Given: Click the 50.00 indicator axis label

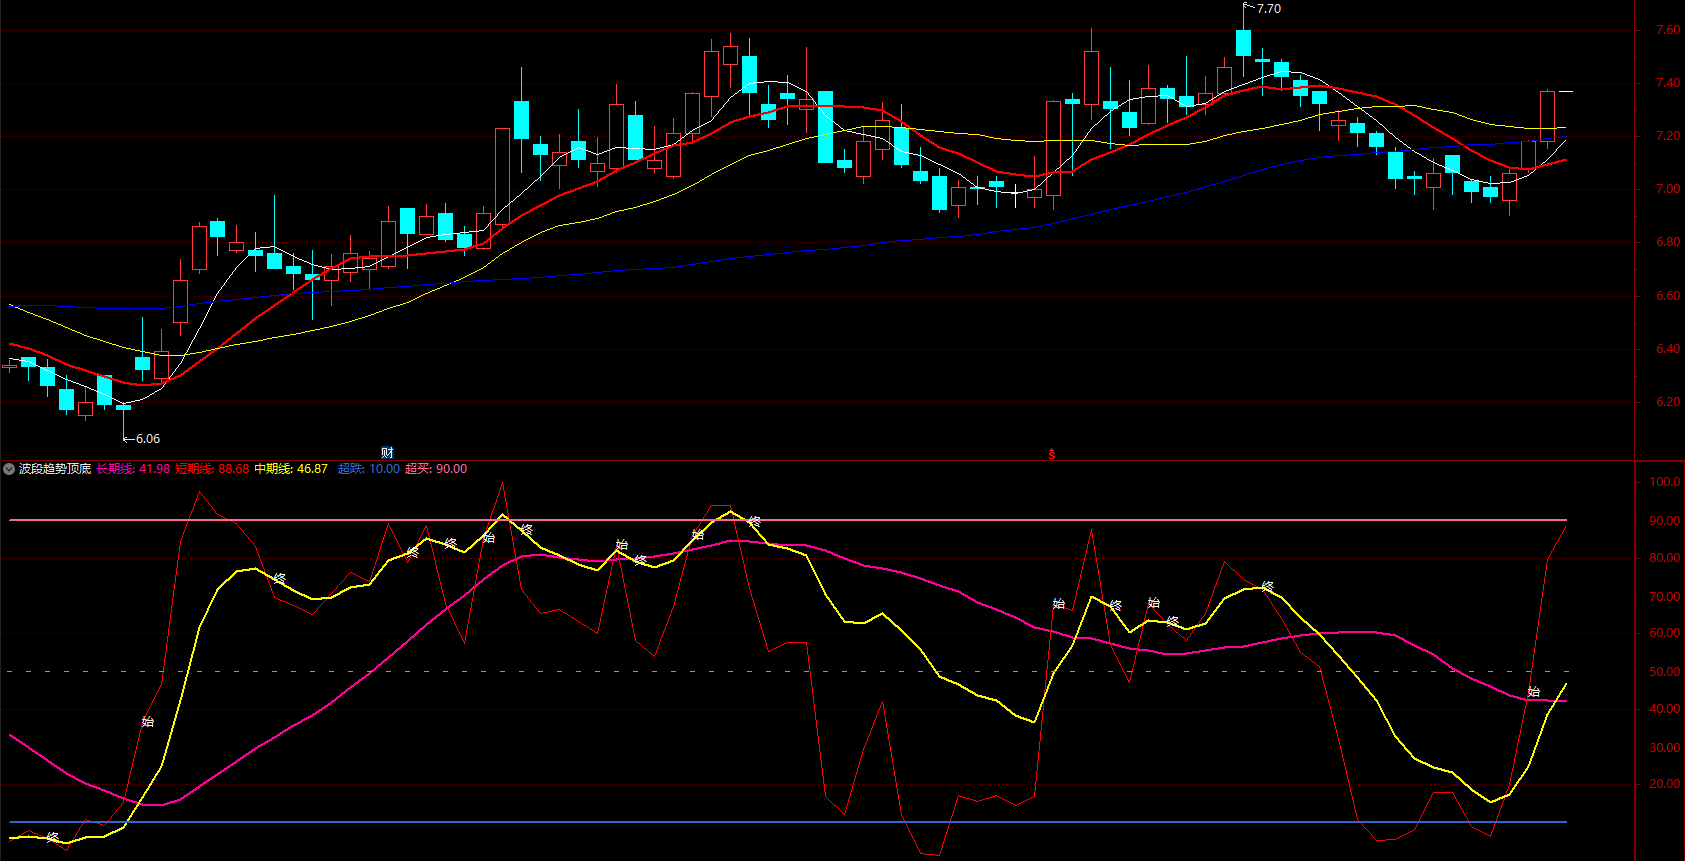Looking at the screenshot, I should click(1665, 672).
